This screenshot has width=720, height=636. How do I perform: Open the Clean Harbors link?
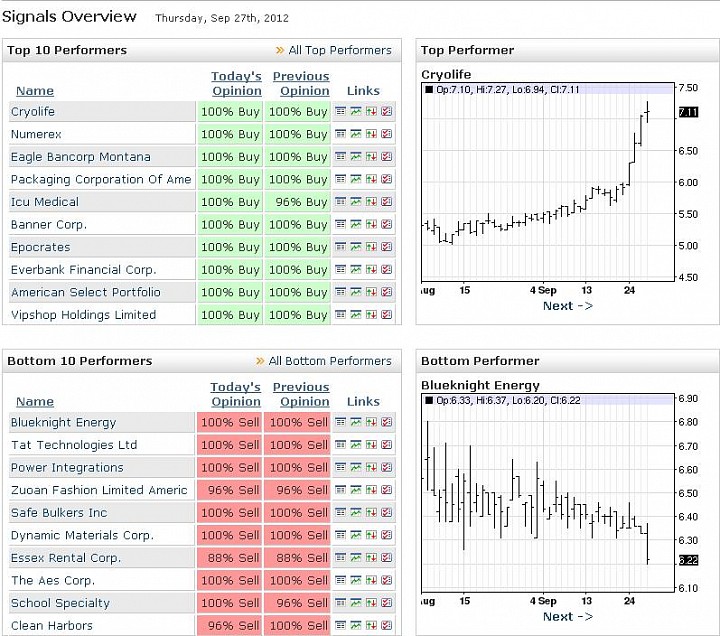(x=51, y=625)
